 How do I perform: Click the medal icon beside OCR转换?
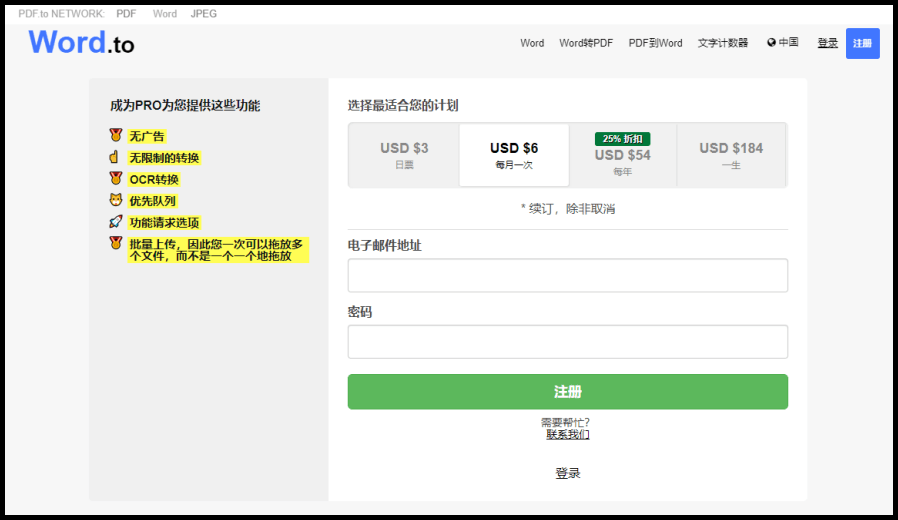pyautogui.click(x=116, y=178)
